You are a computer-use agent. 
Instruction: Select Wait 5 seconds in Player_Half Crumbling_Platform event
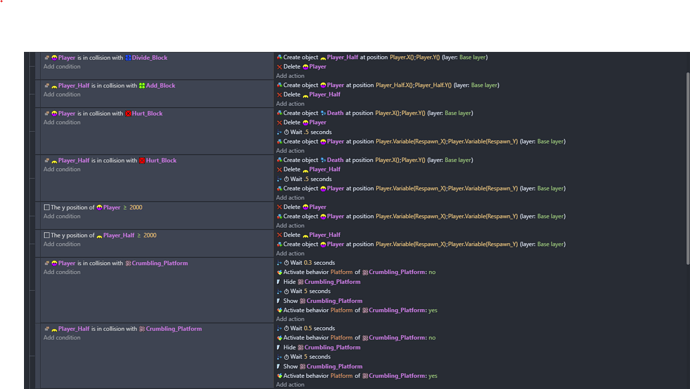304,357
